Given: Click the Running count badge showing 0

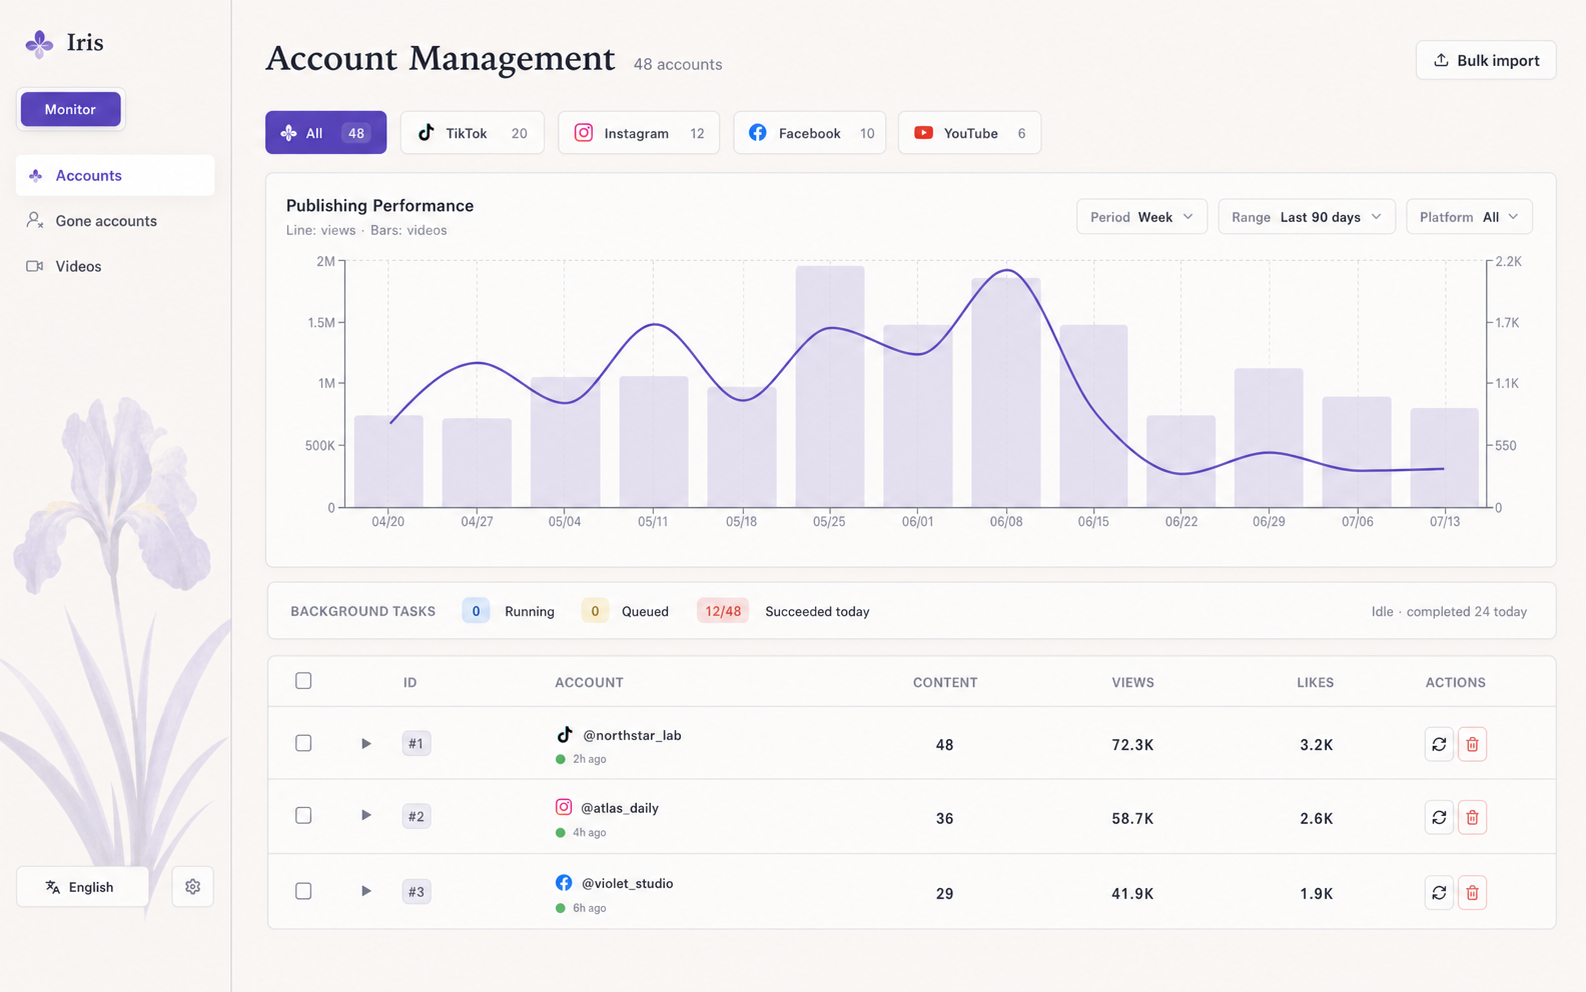Looking at the screenshot, I should pos(476,611).
